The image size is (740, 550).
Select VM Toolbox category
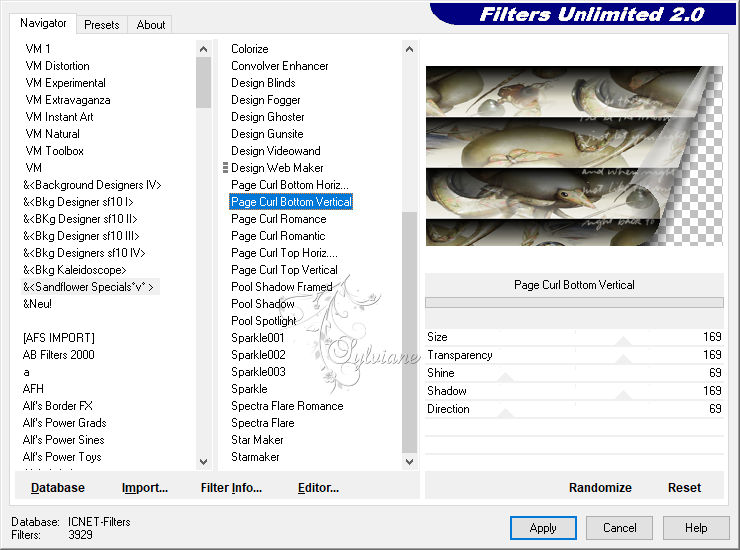coord(54,151)
